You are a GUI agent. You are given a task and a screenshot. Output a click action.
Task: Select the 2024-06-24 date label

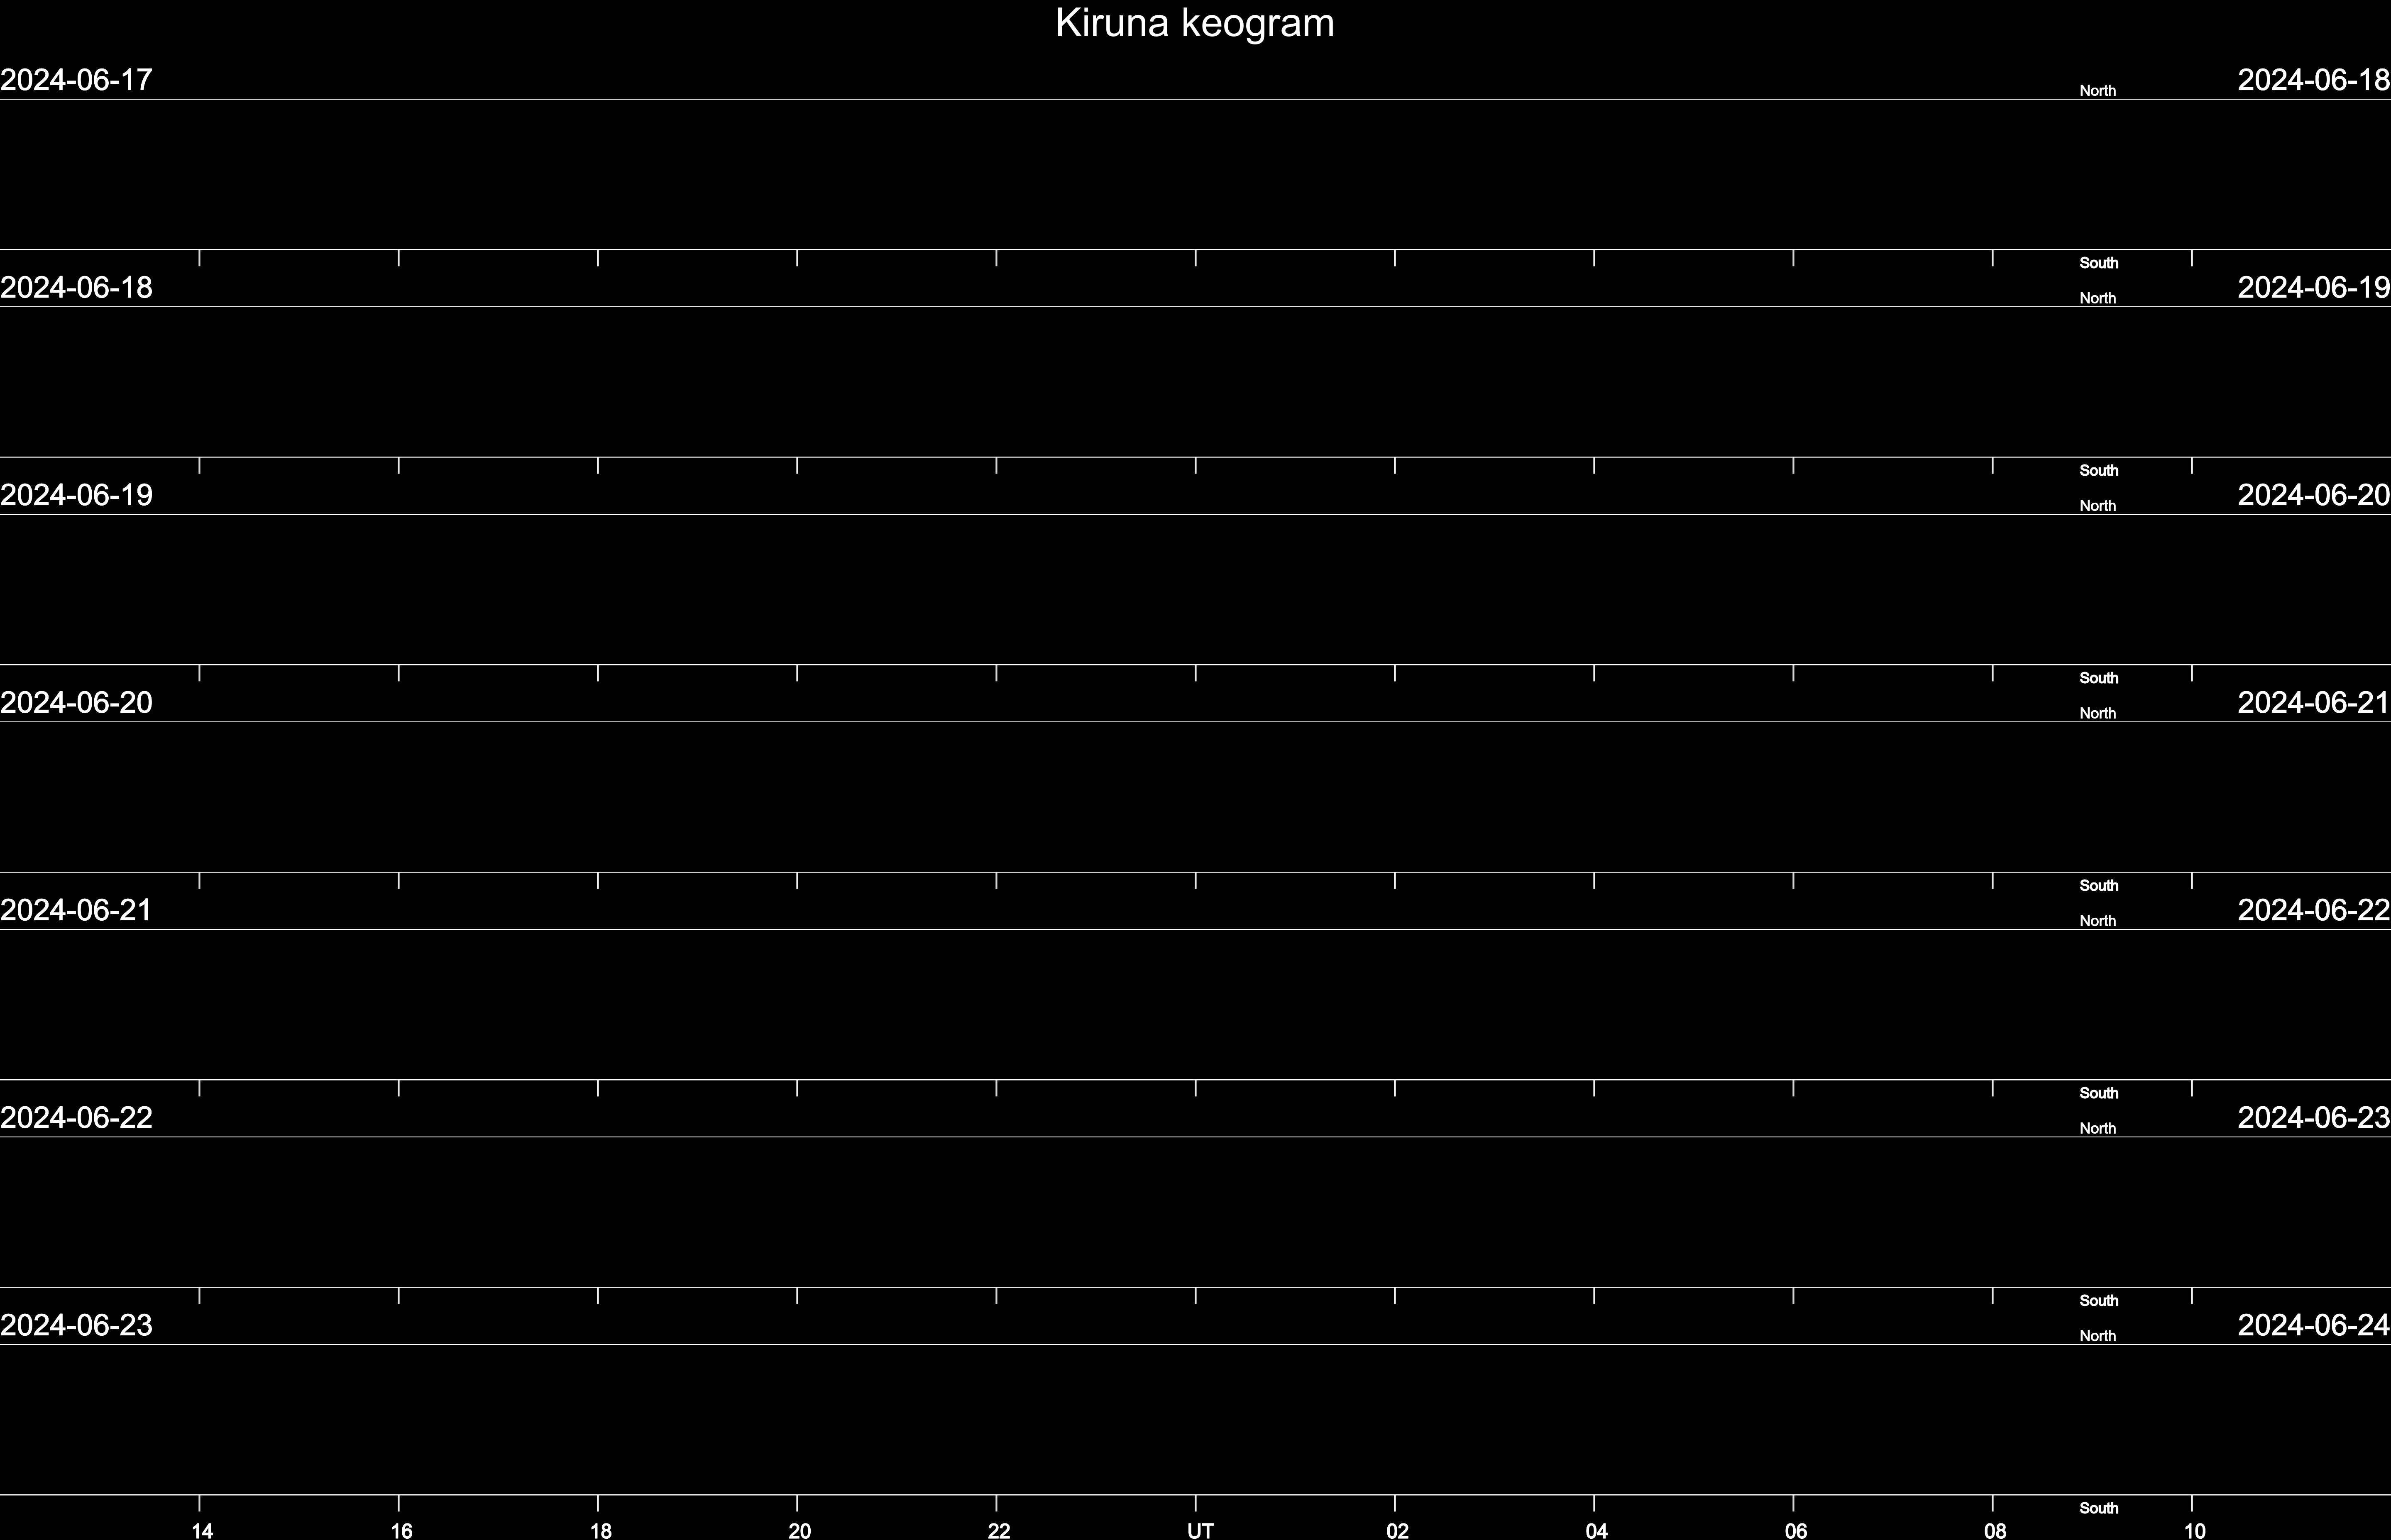[2314, 1325]
